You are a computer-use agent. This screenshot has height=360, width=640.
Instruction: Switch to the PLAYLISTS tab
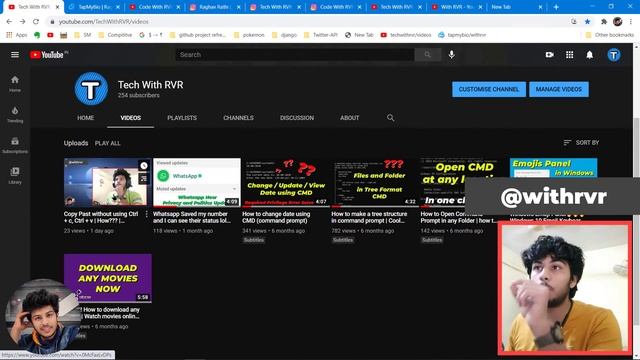pyautogui.click(x=182, y=118)
